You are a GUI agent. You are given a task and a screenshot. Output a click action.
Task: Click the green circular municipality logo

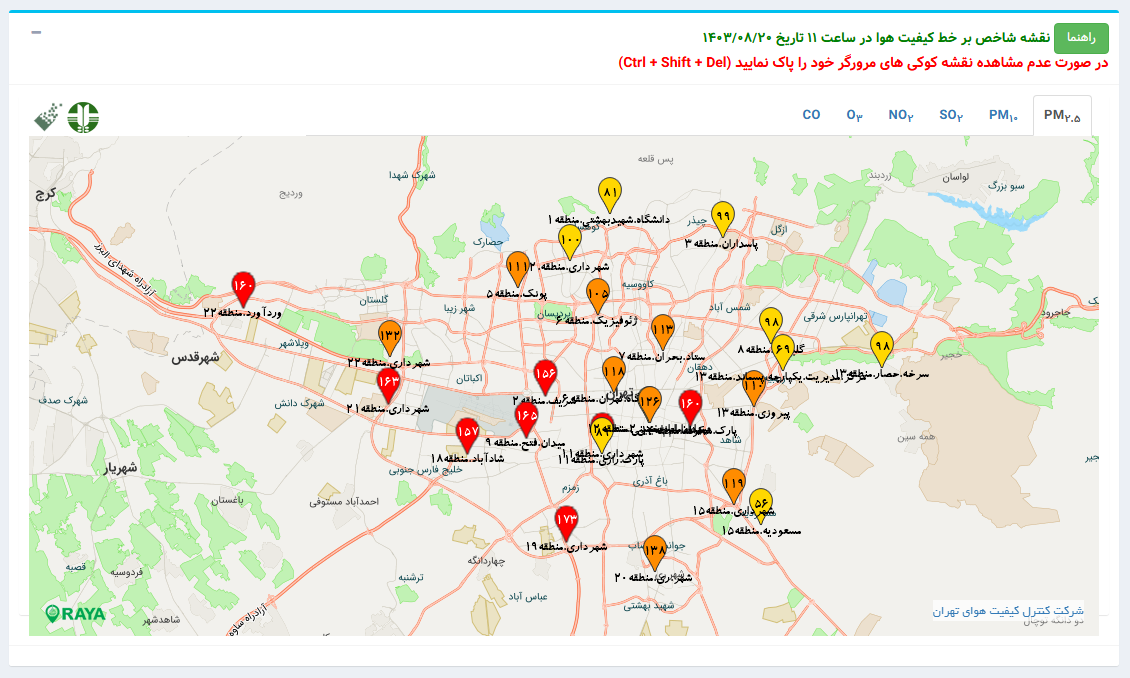pyautogui.click(x=83, y=117)
